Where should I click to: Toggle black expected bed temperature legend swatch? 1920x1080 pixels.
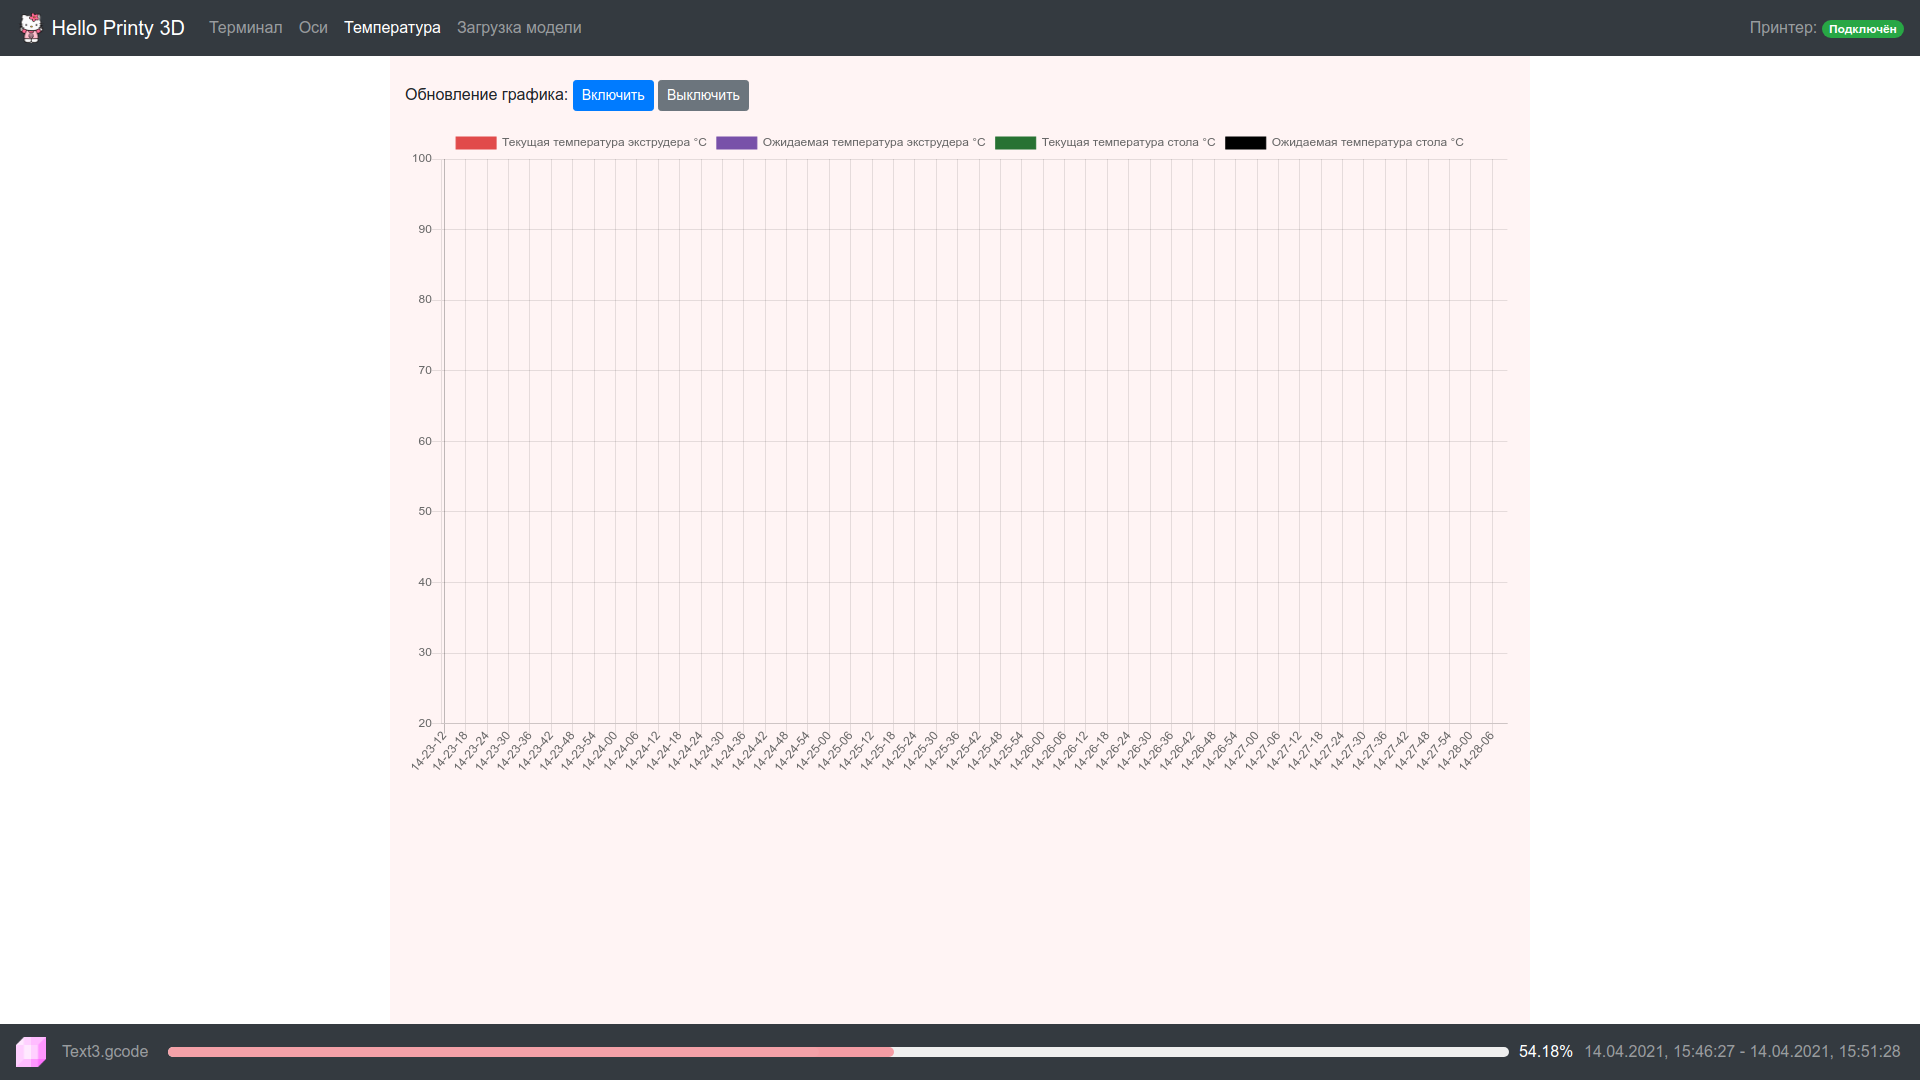coord(1245,143)
